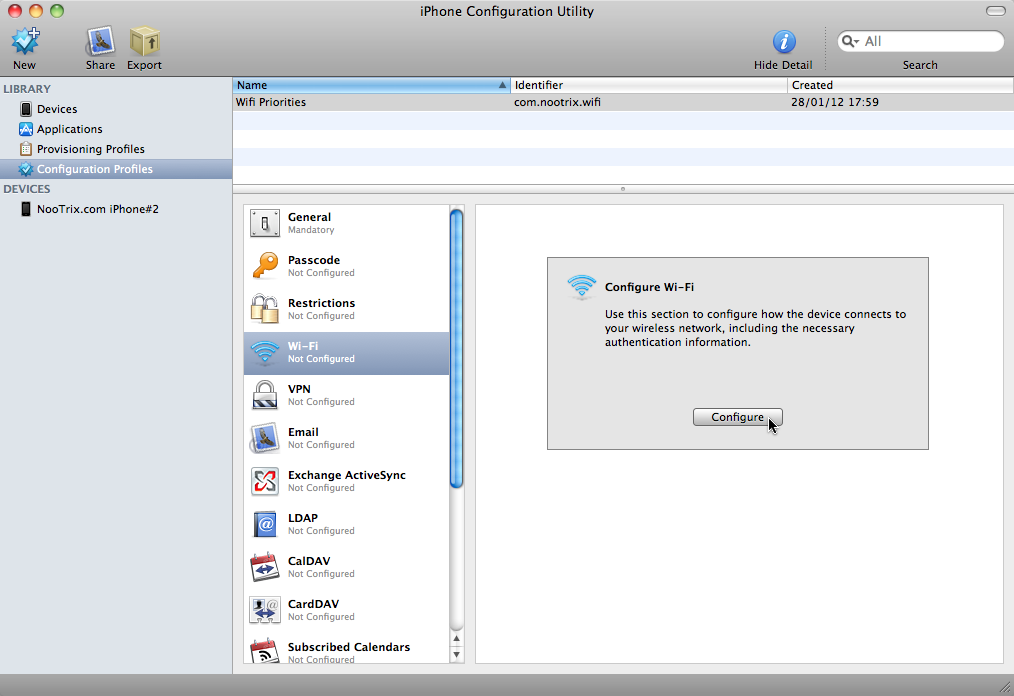Open the Passcode payload label

(314, 260)
